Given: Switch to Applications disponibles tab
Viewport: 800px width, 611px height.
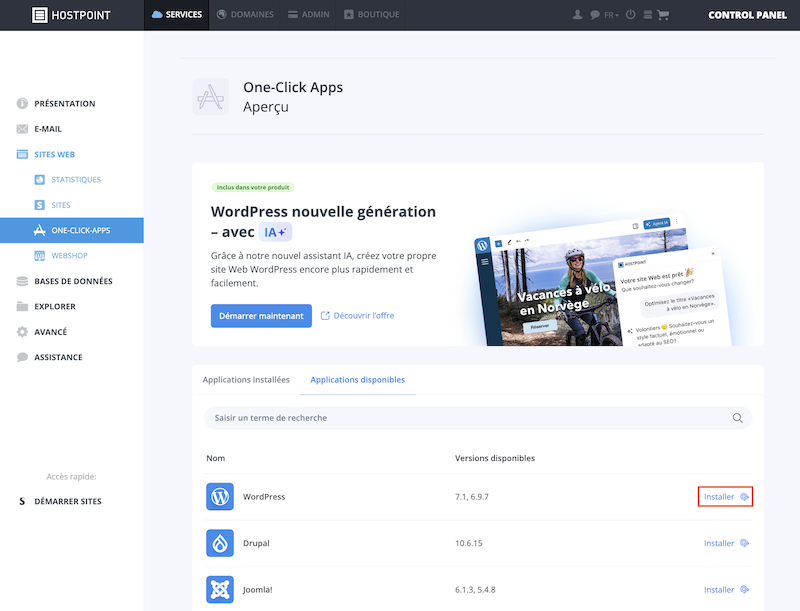Looking at the screenshot, I should point(358,379).
